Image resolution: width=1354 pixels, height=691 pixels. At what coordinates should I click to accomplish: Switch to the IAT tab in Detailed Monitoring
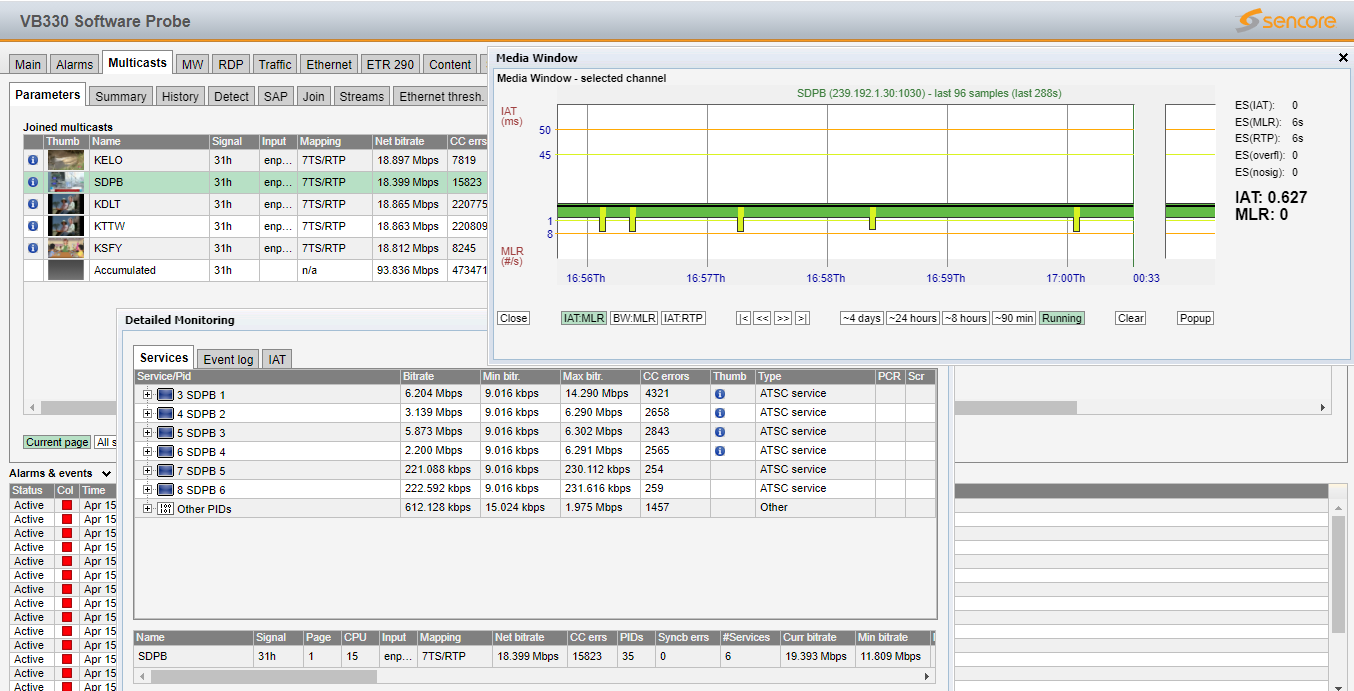tap(278, 359)
